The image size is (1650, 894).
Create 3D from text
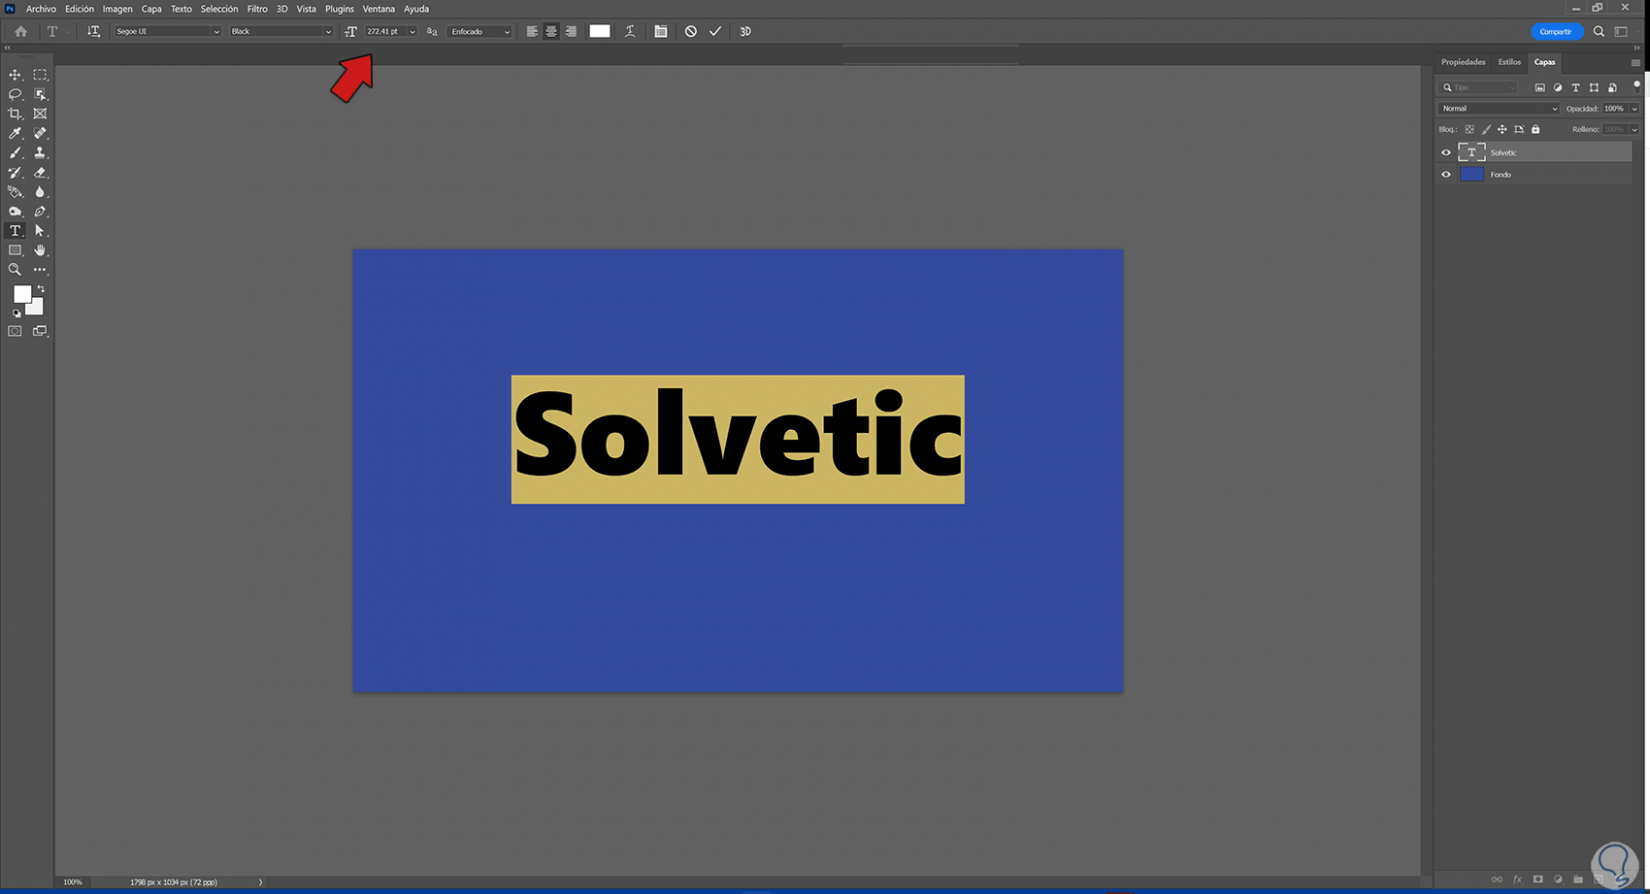point(745,31)
